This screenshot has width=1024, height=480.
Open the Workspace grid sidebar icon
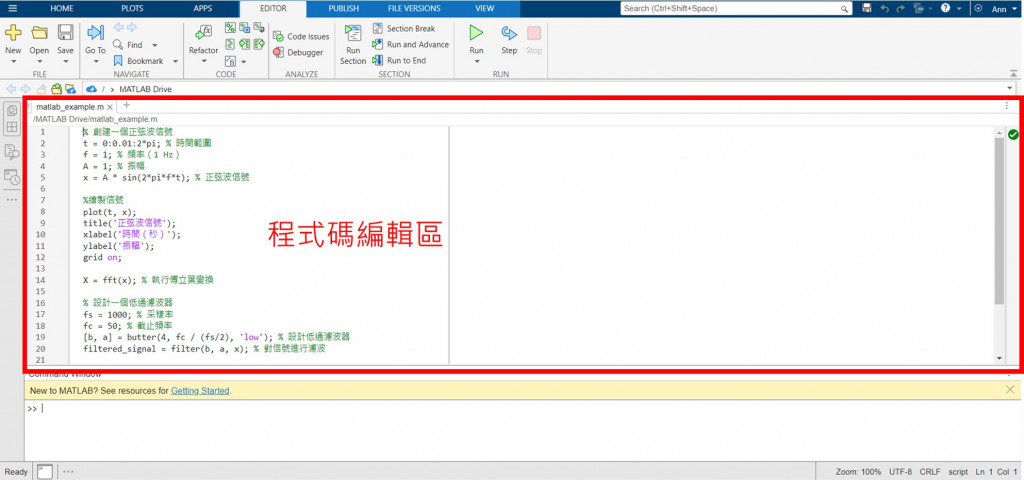[x=12, y=127]
